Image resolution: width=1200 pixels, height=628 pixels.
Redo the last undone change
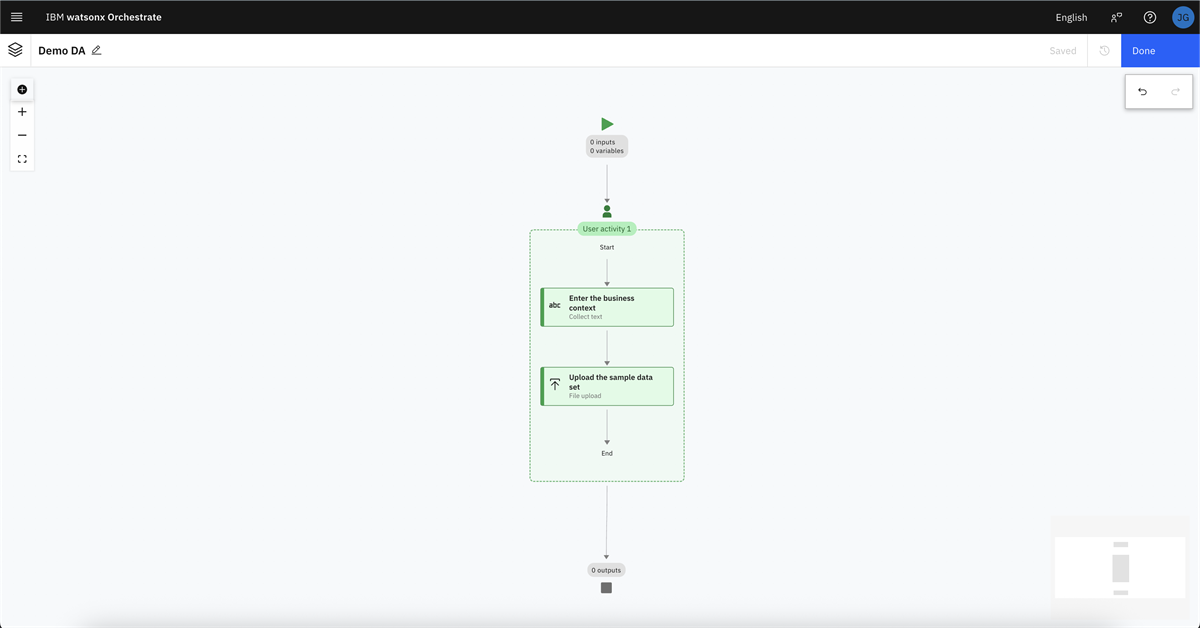(x=1176, y=92)
